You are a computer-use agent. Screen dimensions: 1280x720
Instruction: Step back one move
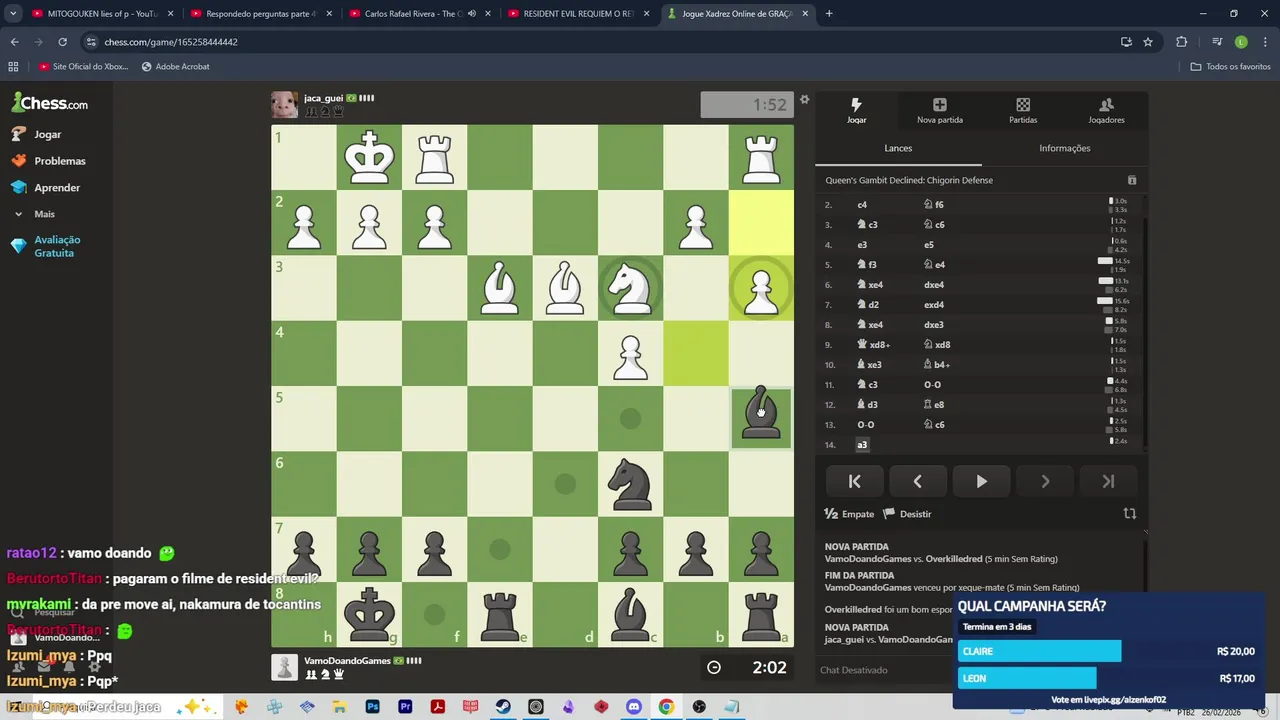click(x=917, y=481)
